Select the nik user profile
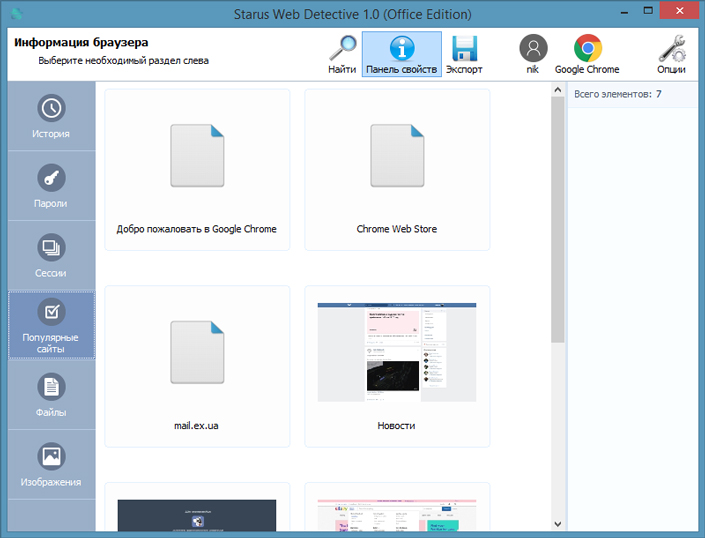Screen dimensions: 705x538 click(533, 54)
